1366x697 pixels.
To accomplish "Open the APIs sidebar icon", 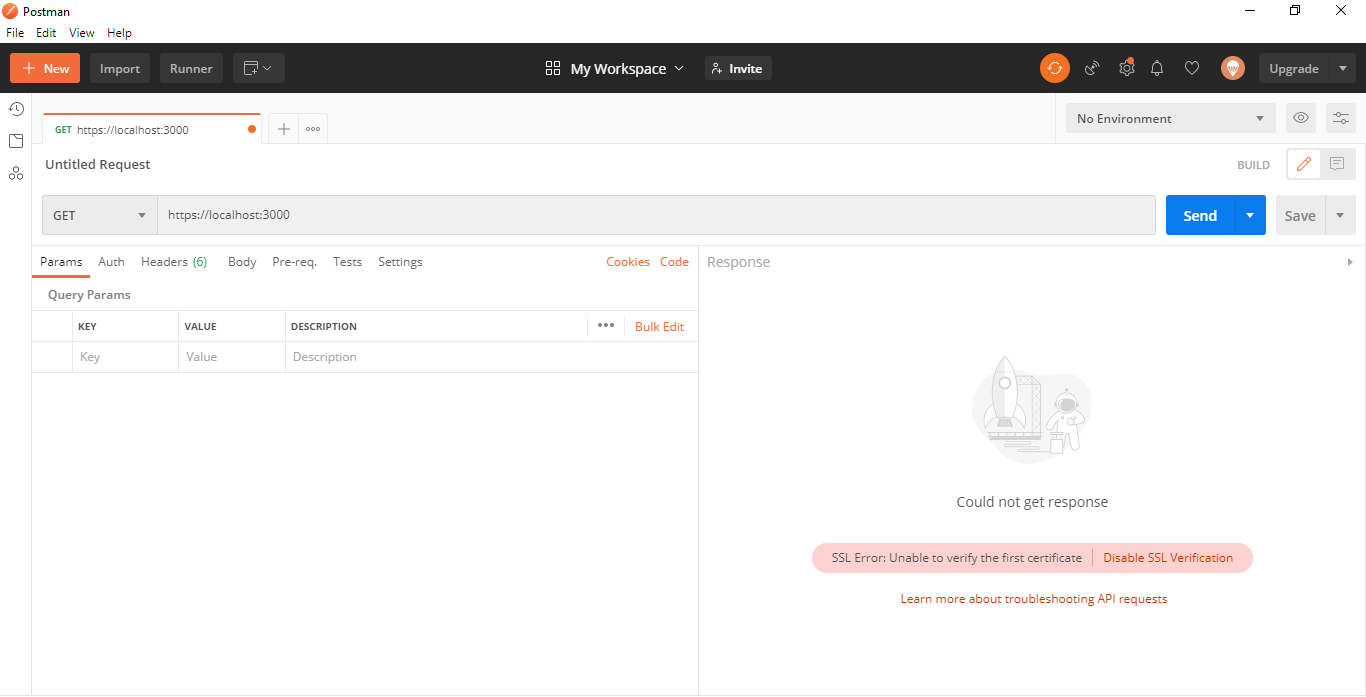I will pos(16,173).
